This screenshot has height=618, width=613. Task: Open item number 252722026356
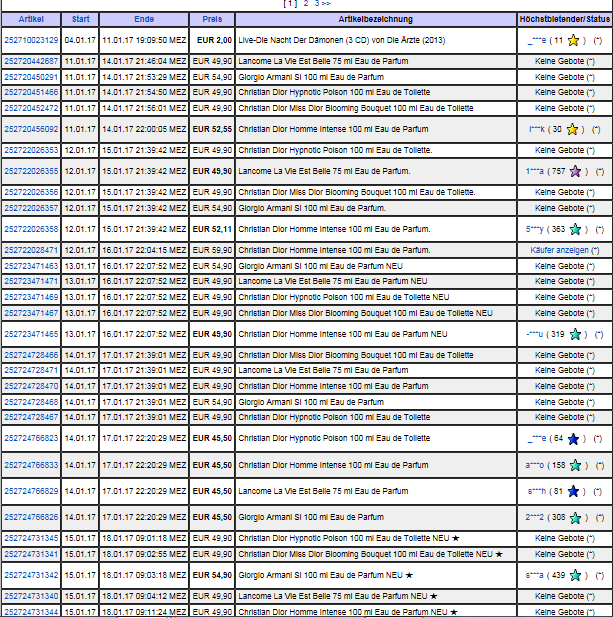pos(31,192)
